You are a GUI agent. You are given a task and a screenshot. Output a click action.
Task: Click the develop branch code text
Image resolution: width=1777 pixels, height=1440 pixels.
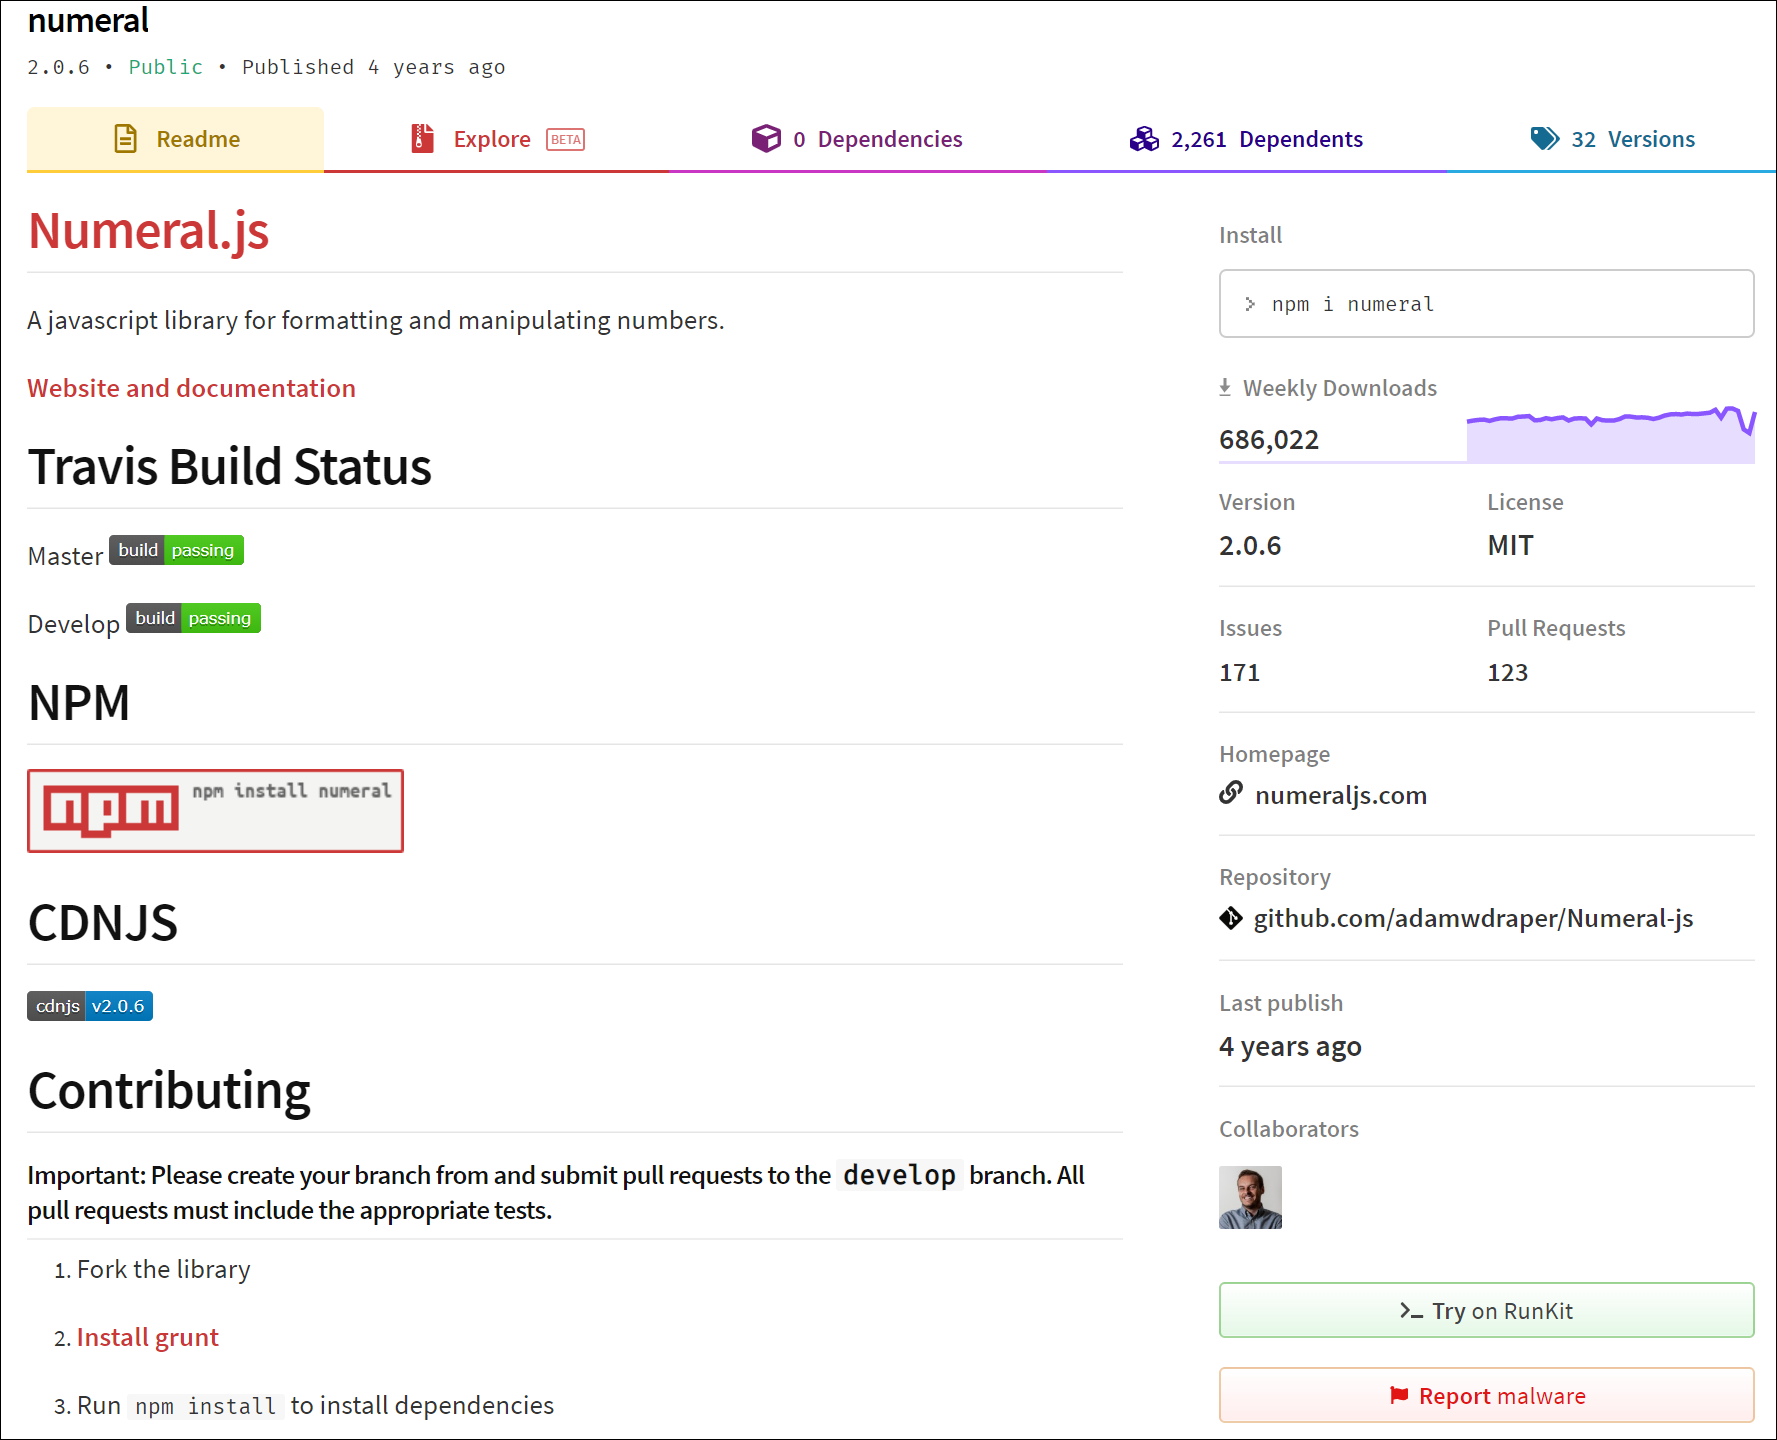[x=899, y=1175]
